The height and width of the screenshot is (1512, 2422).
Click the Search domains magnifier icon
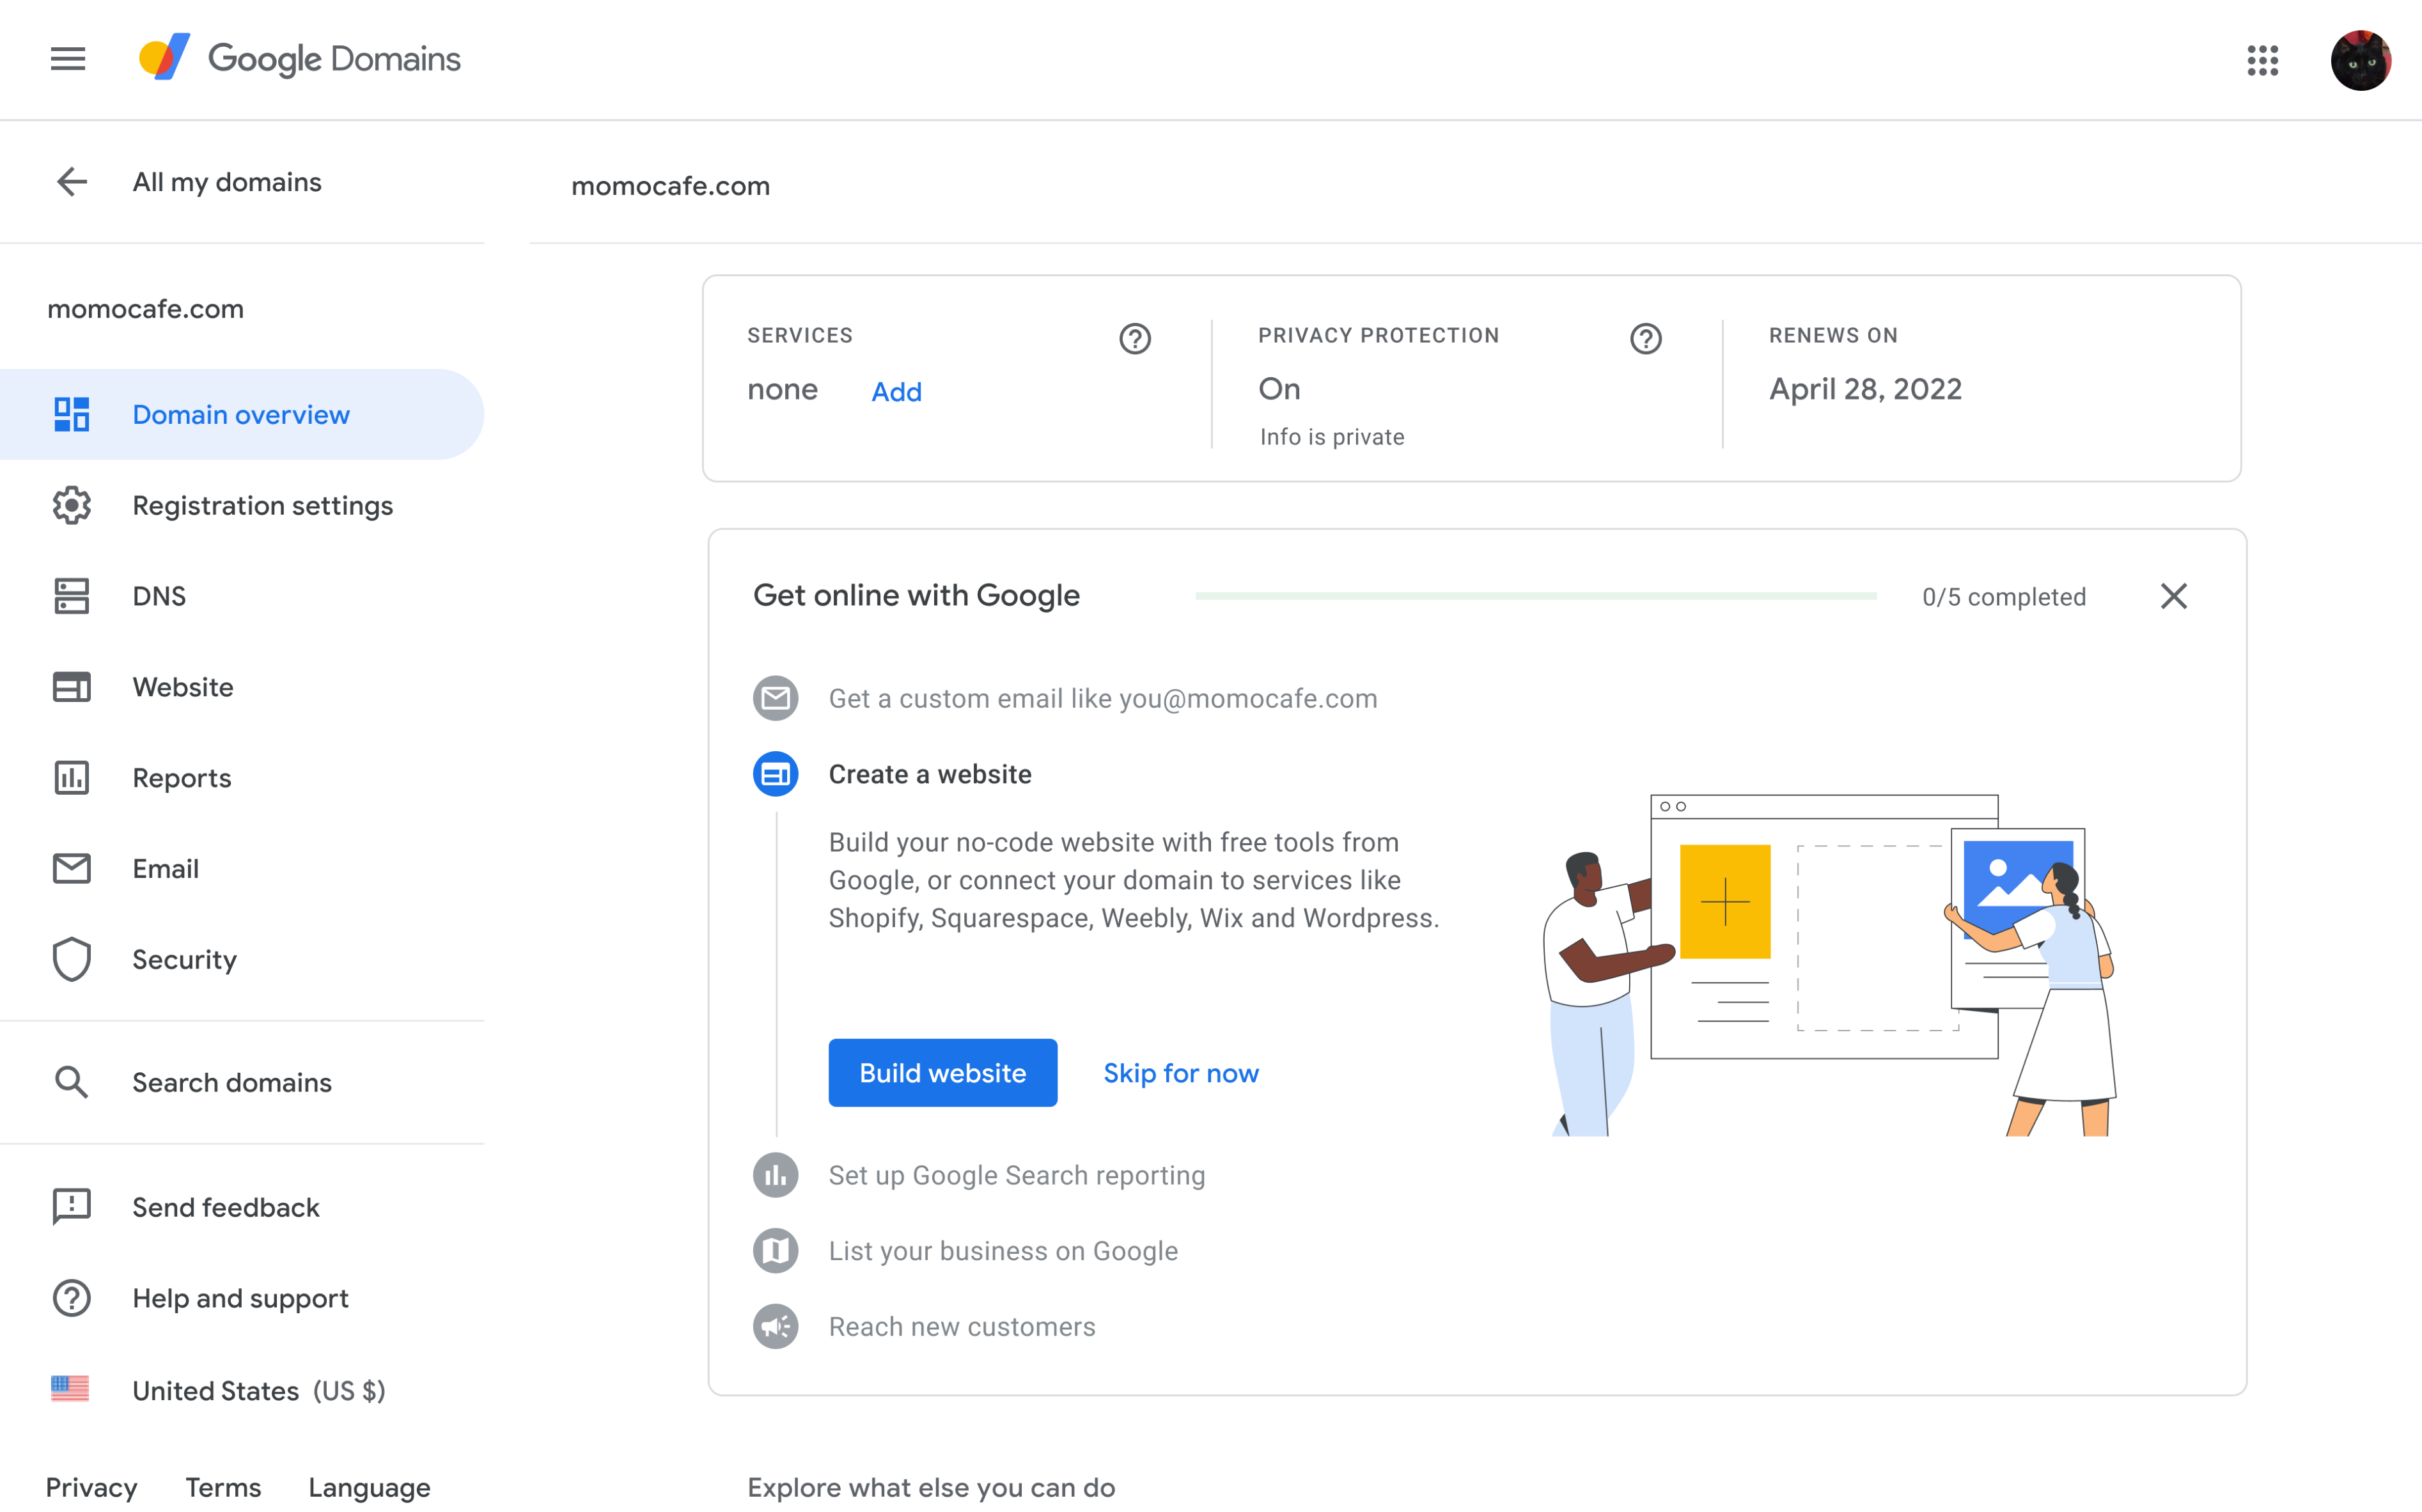point(72,1082)
